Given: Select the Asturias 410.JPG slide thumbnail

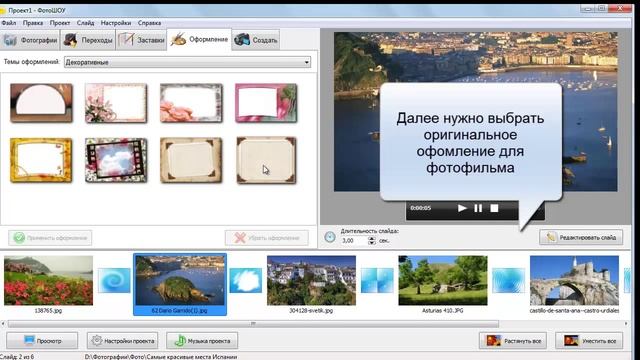Looking at the screenshot, I should [443, 281].
